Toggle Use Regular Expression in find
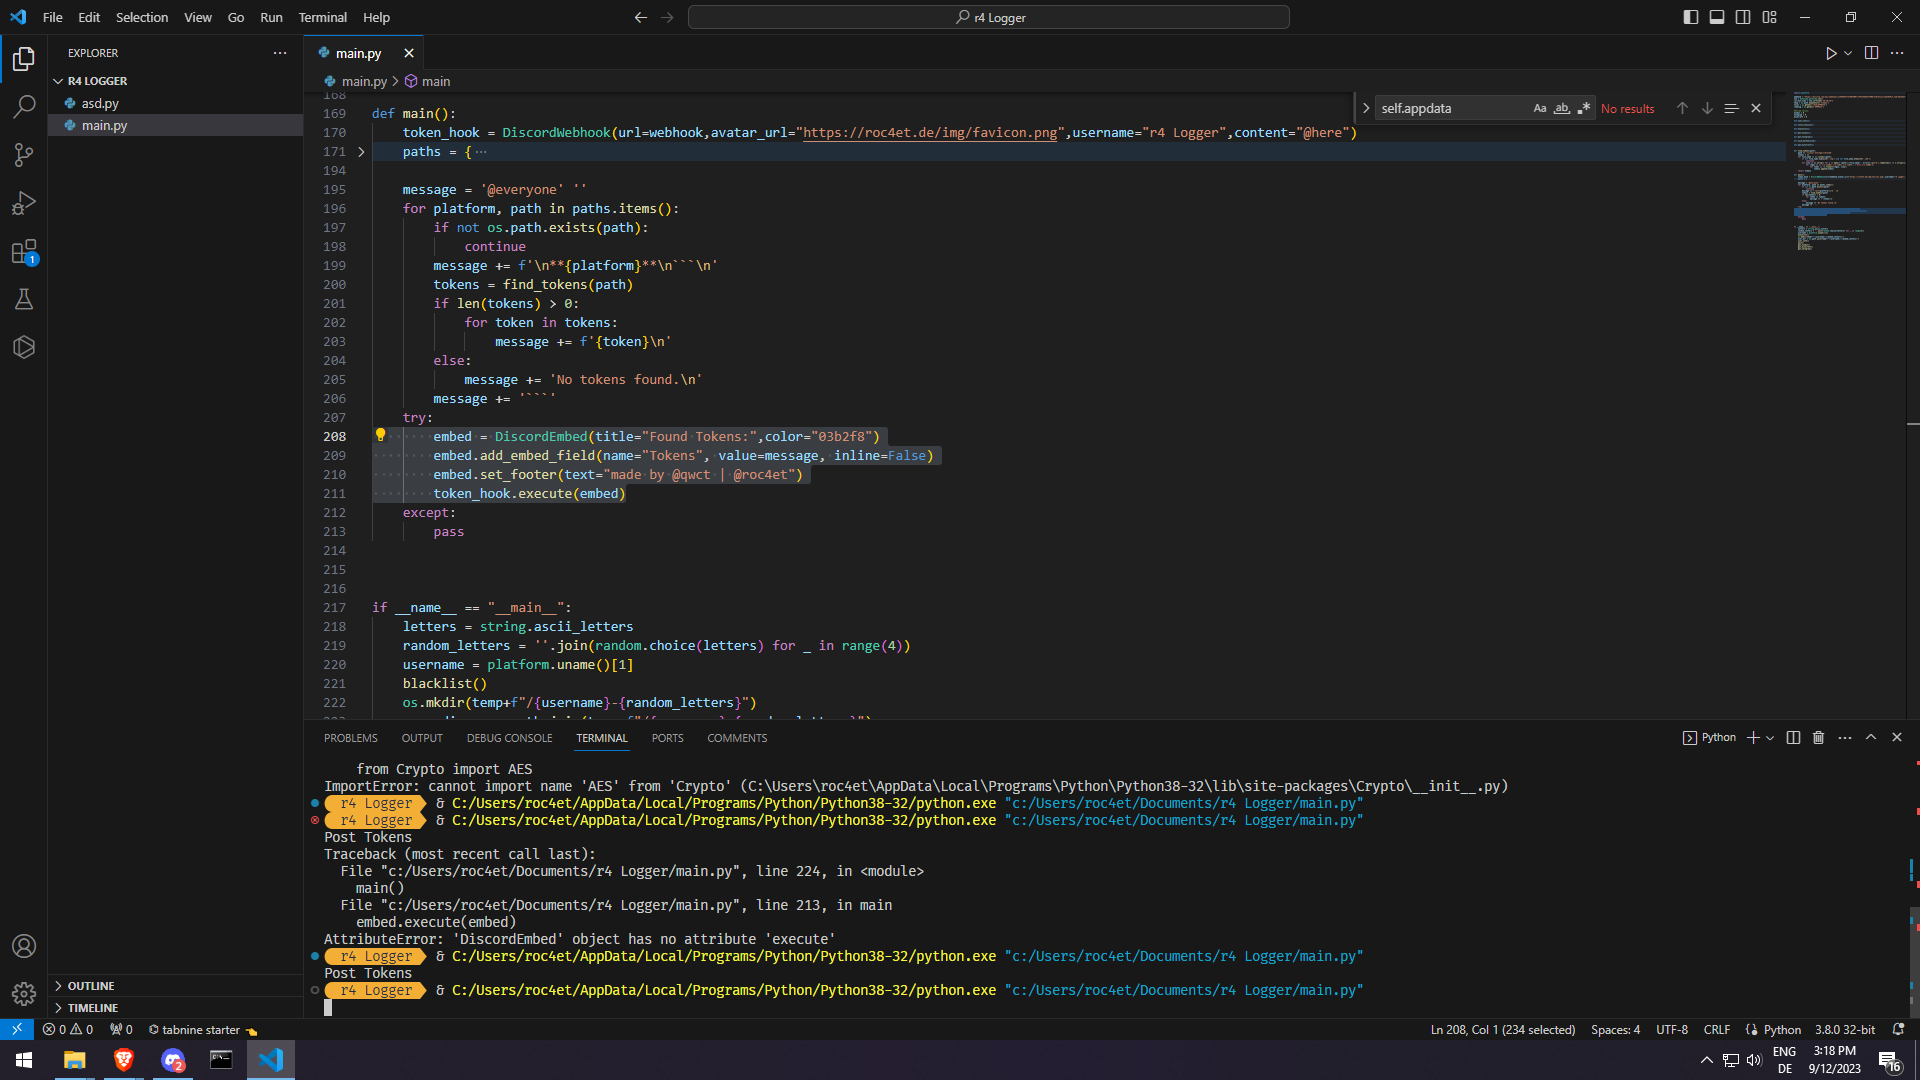The width and height of the screenshot is (1920, 1080). (1584, 108)
